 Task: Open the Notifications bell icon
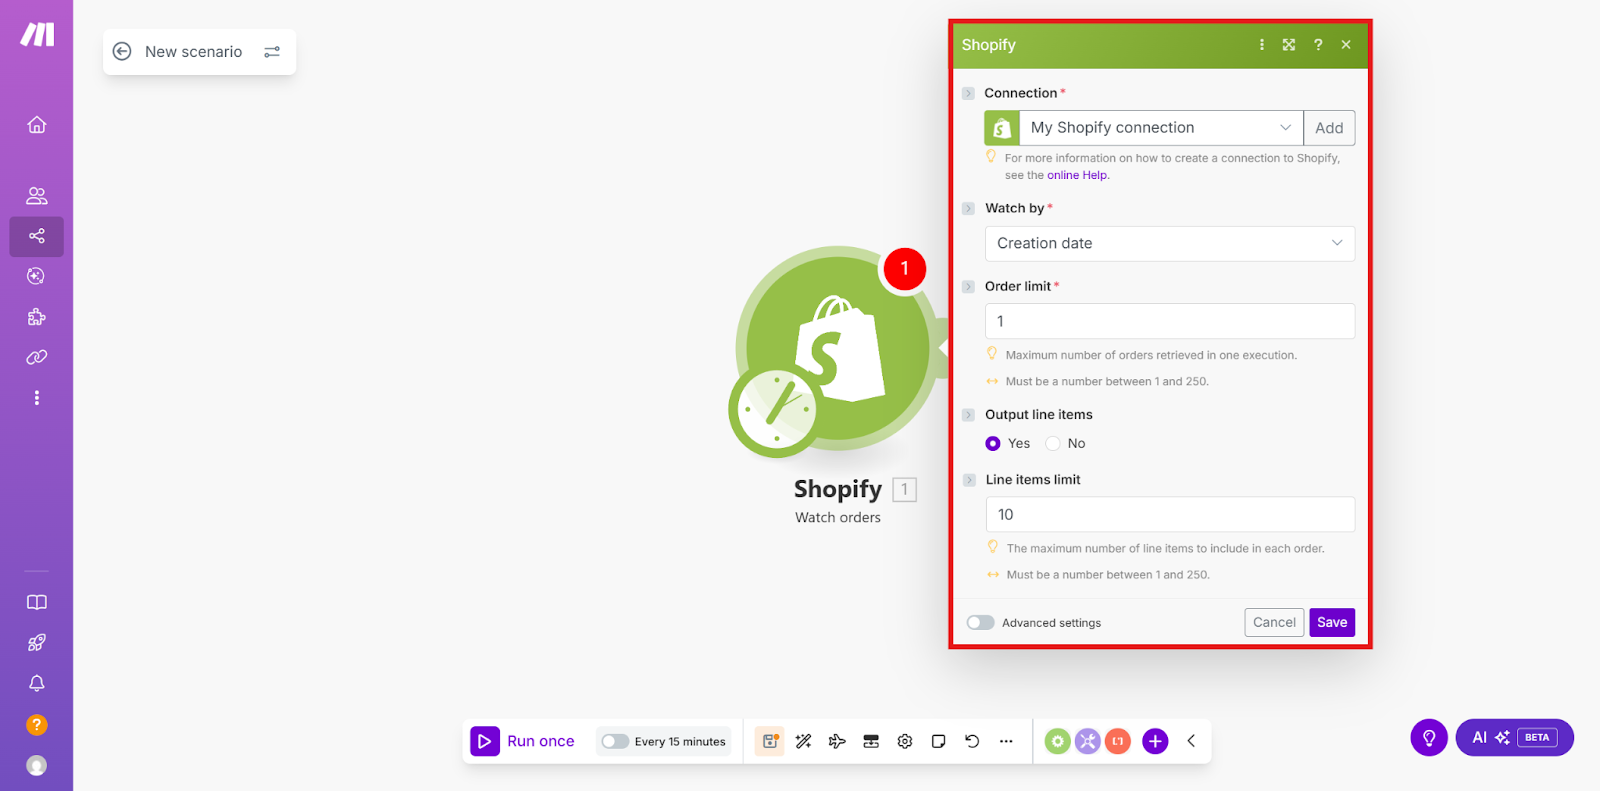point(37,683)
